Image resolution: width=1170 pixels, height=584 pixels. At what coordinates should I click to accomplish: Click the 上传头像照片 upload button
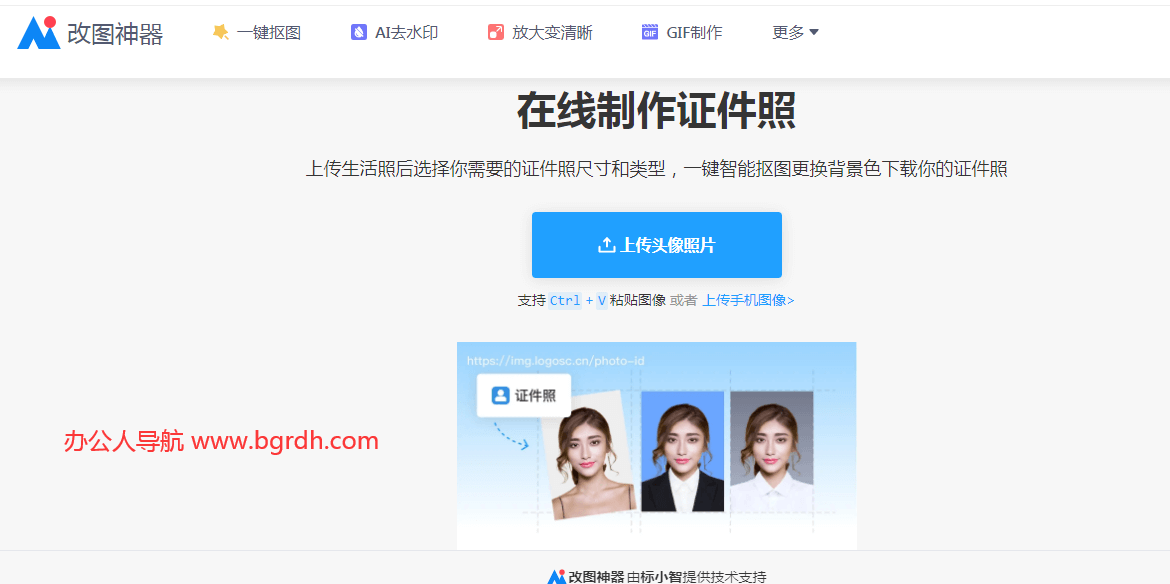[x=656, y=244]
